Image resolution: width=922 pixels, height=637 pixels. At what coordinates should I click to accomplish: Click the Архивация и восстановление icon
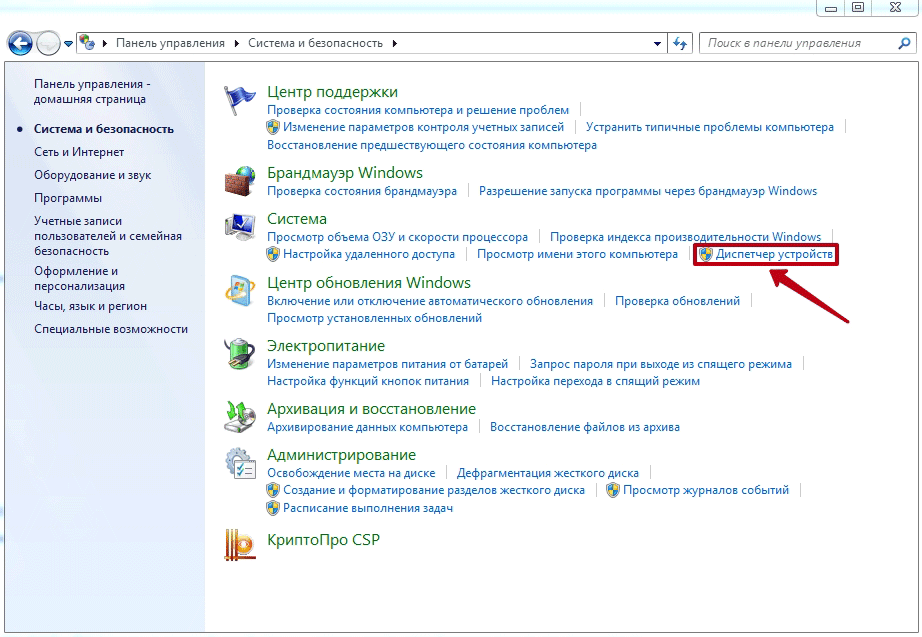coord(240,418)
